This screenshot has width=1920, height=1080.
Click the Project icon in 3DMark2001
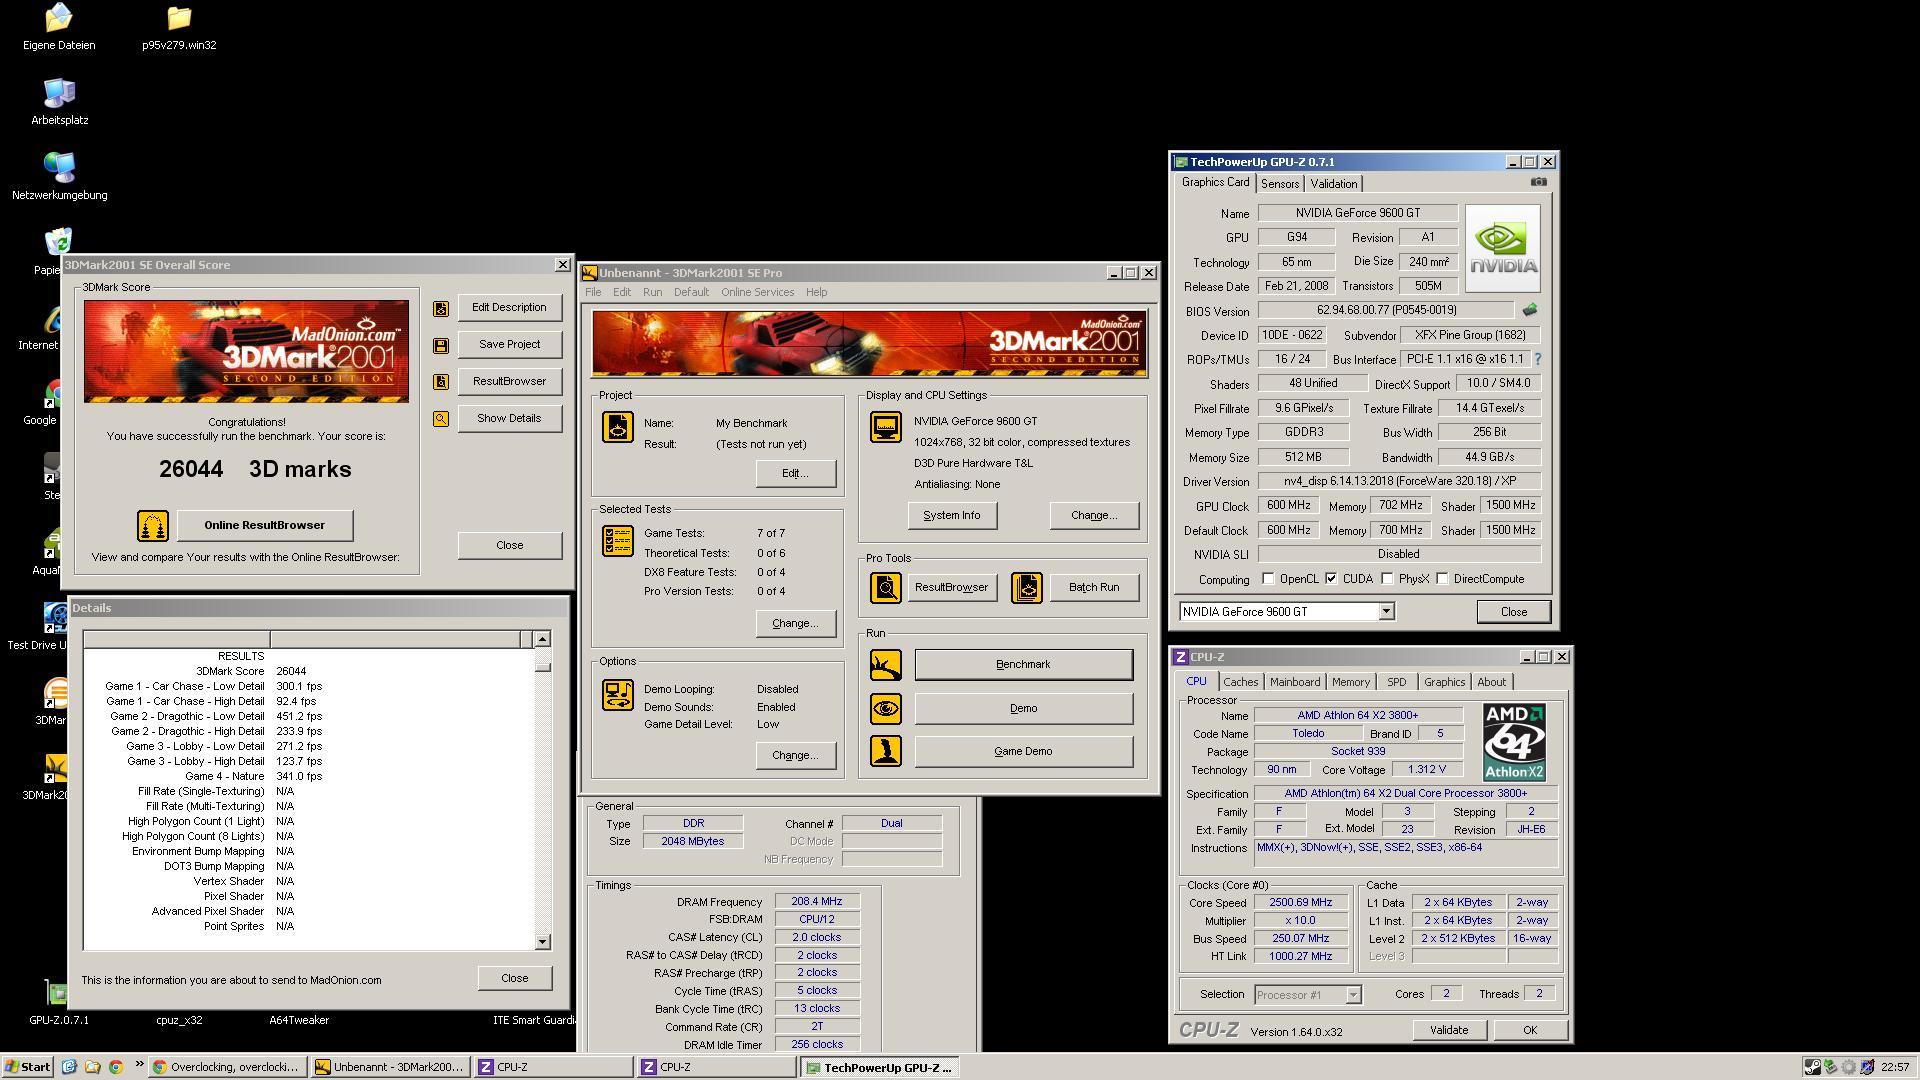618,427
